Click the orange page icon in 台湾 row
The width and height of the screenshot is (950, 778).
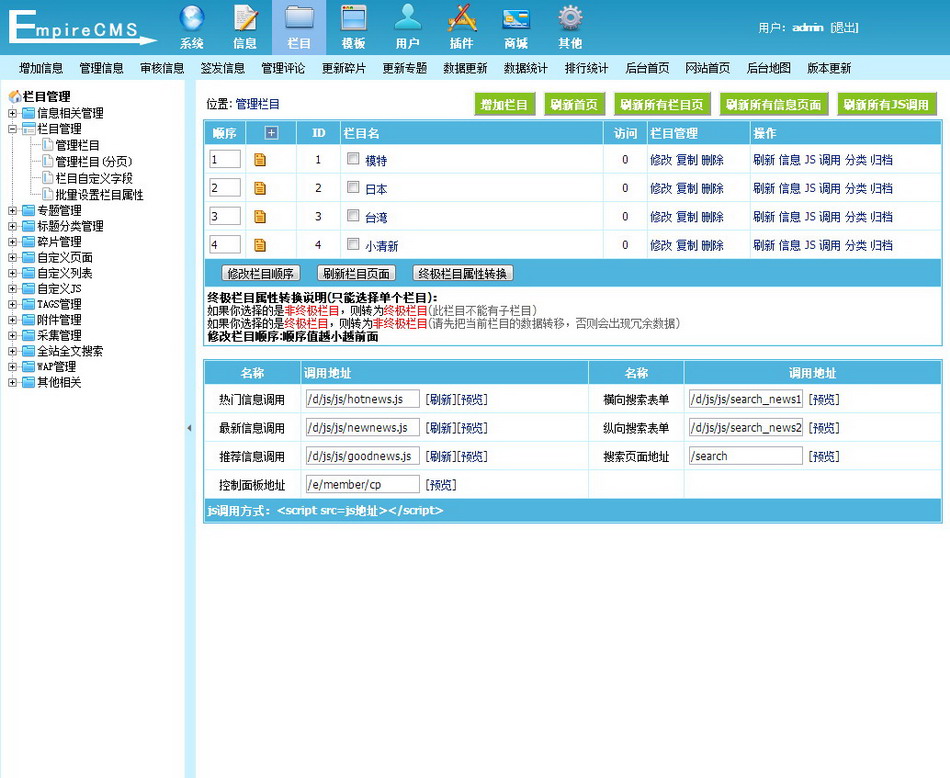260,217
